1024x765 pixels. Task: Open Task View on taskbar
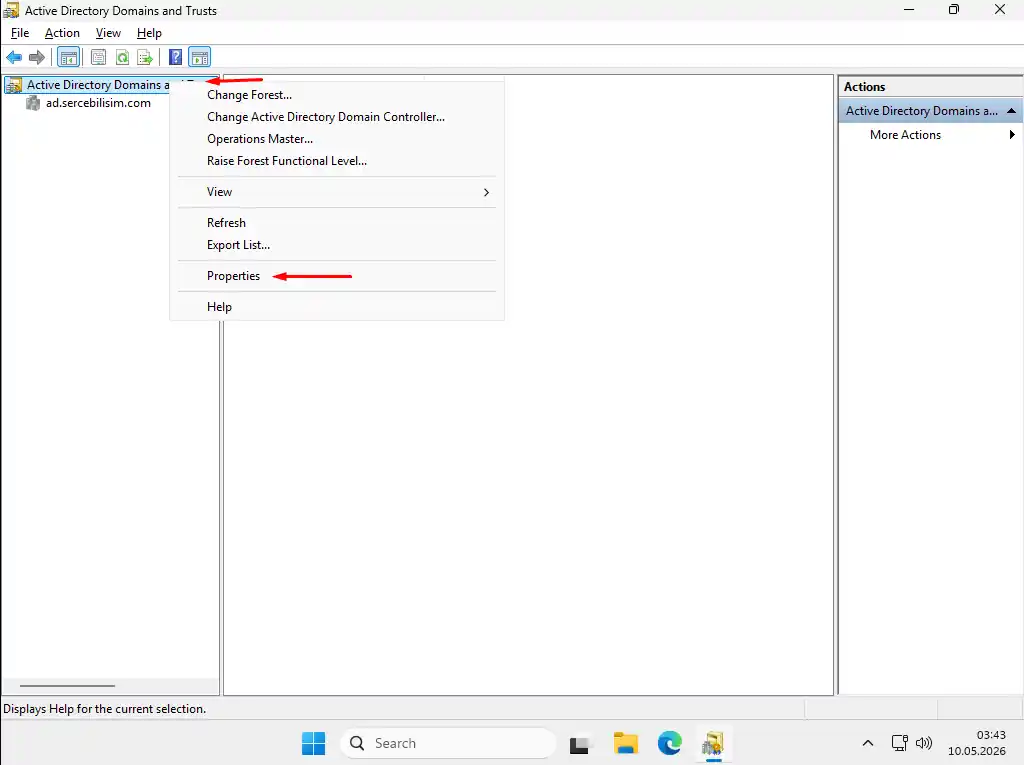[x=579, y=744]
